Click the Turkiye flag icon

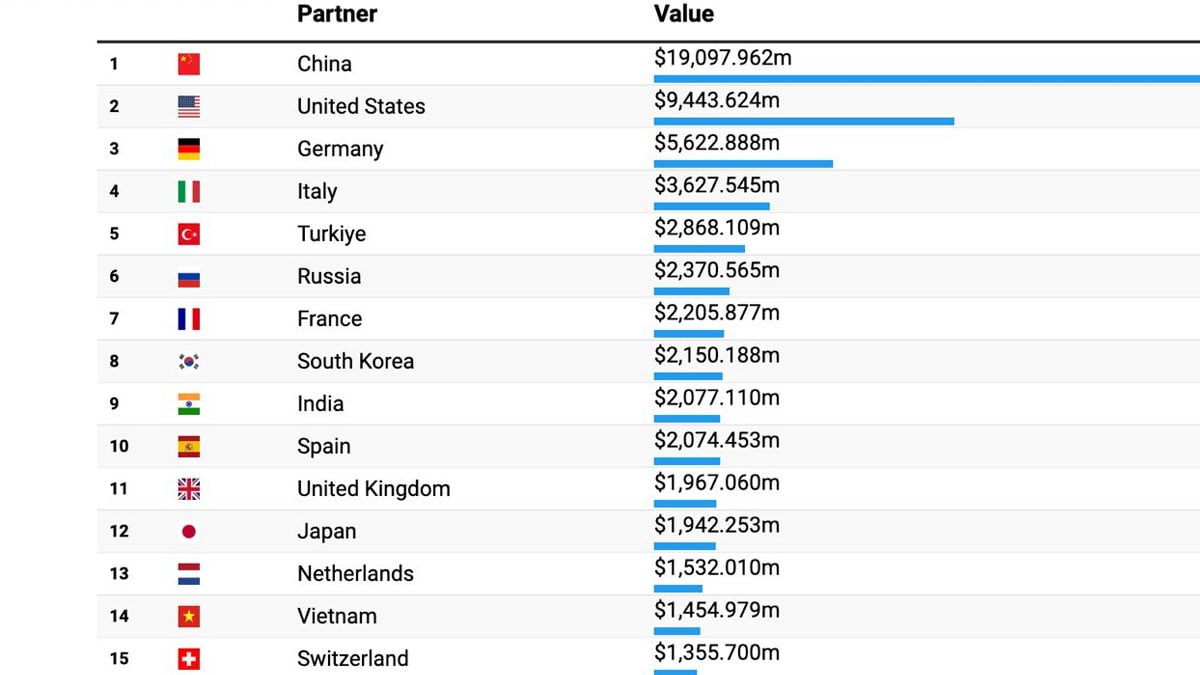point(189,234)
